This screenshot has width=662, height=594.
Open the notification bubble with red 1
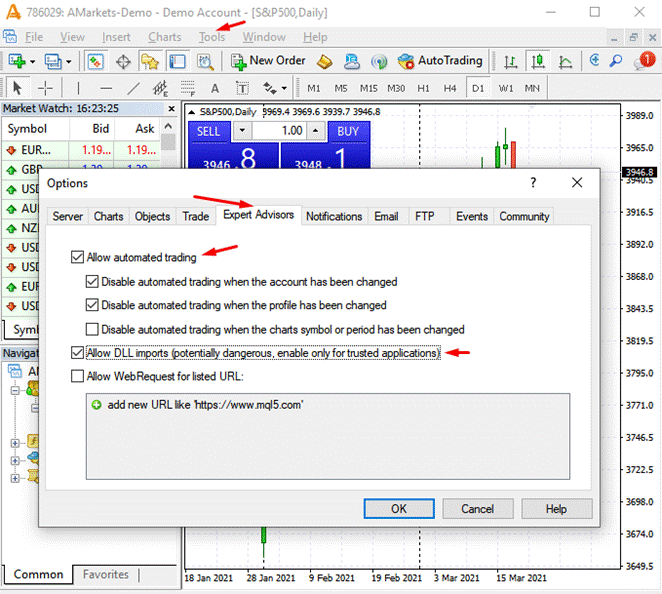coord(644,61)
